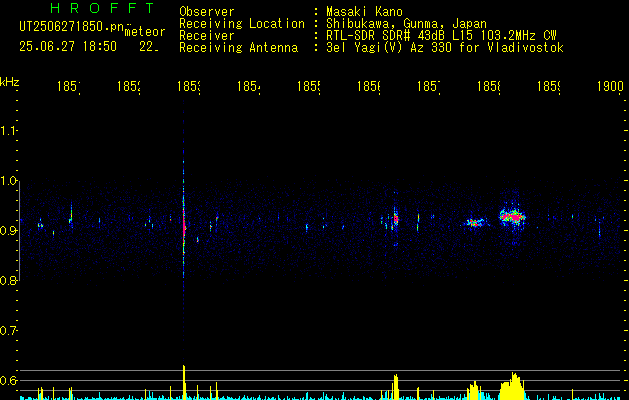This screenshot has height=400, width=629.
Task: Click the "Receiver" field label
Action: click(207, 36)
